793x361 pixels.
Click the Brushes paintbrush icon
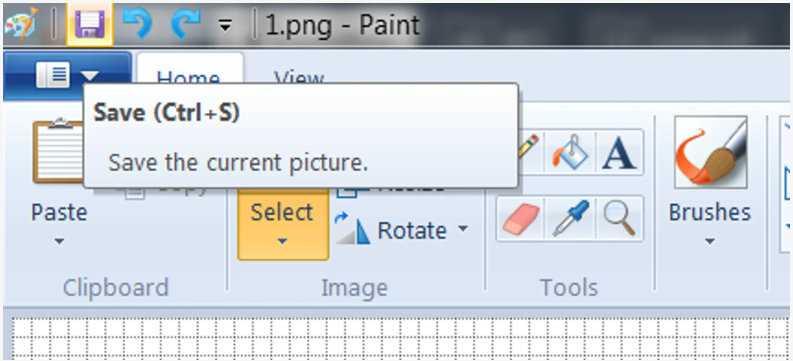[711, 152]
